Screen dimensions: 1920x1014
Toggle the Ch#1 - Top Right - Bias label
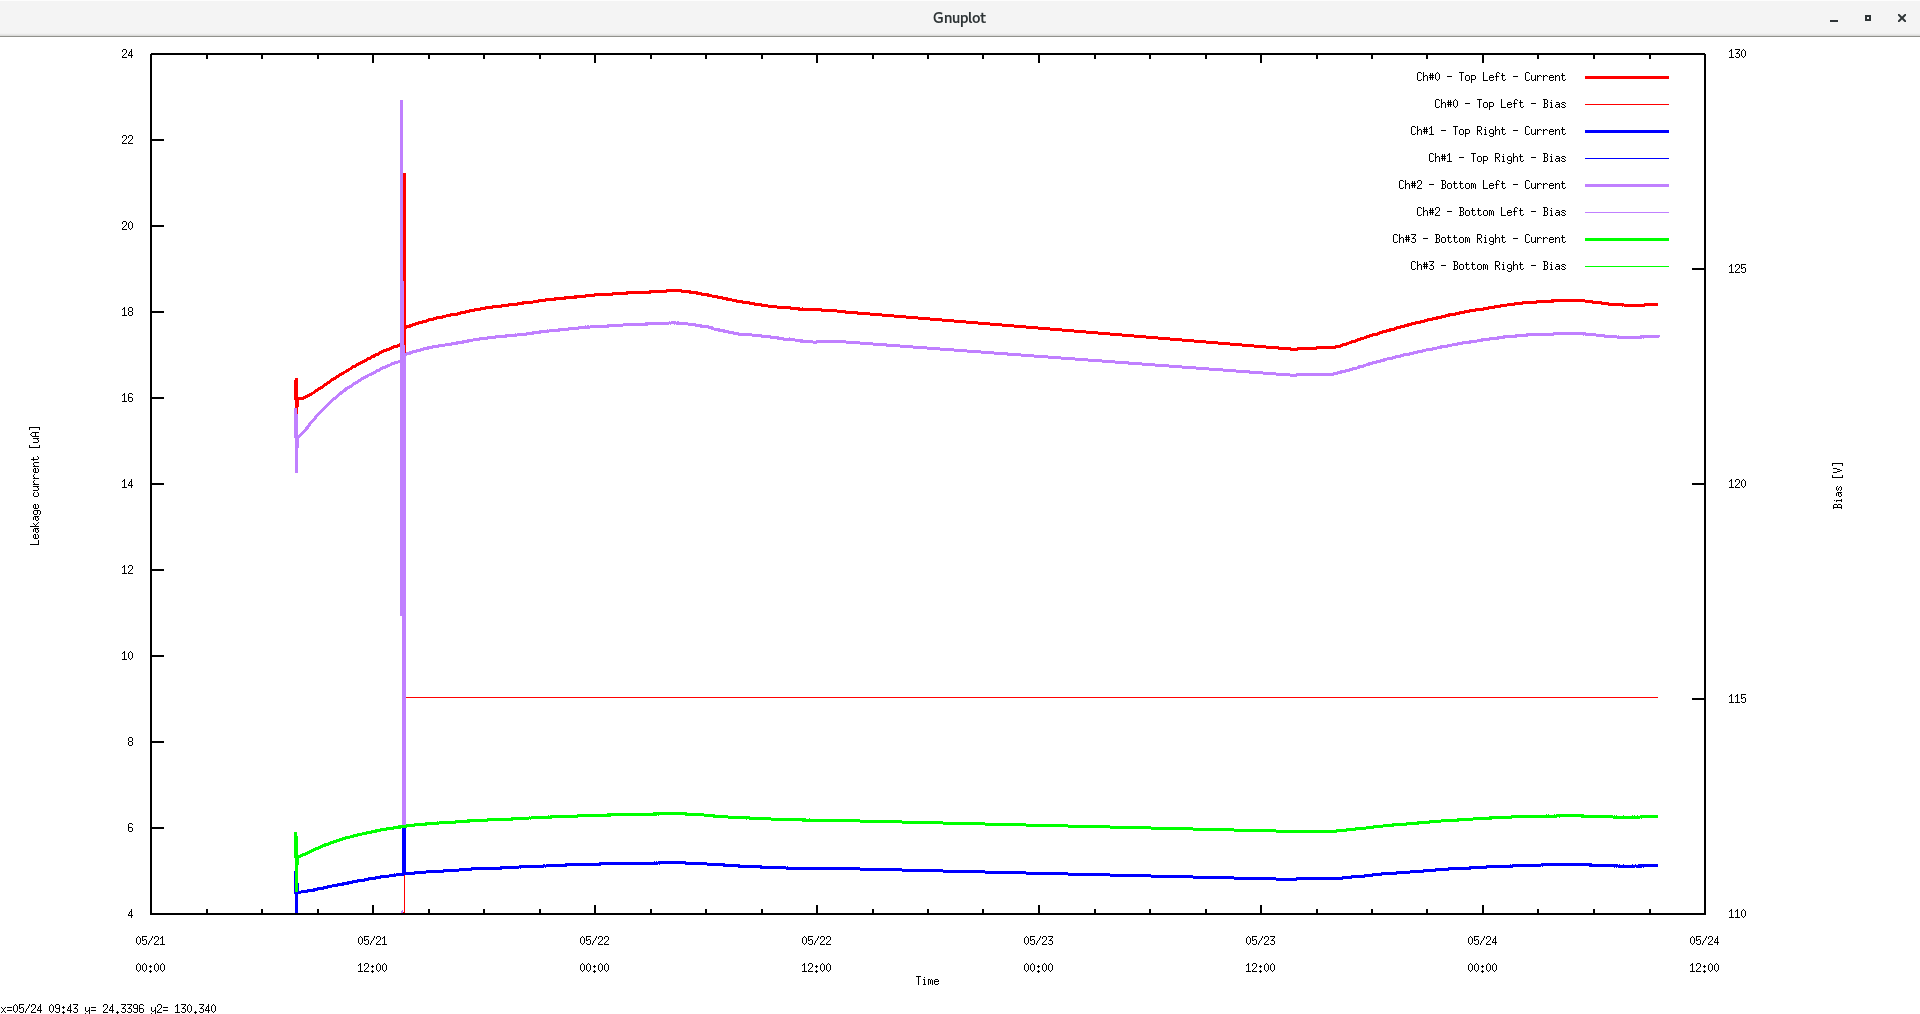click(1496, 158)
